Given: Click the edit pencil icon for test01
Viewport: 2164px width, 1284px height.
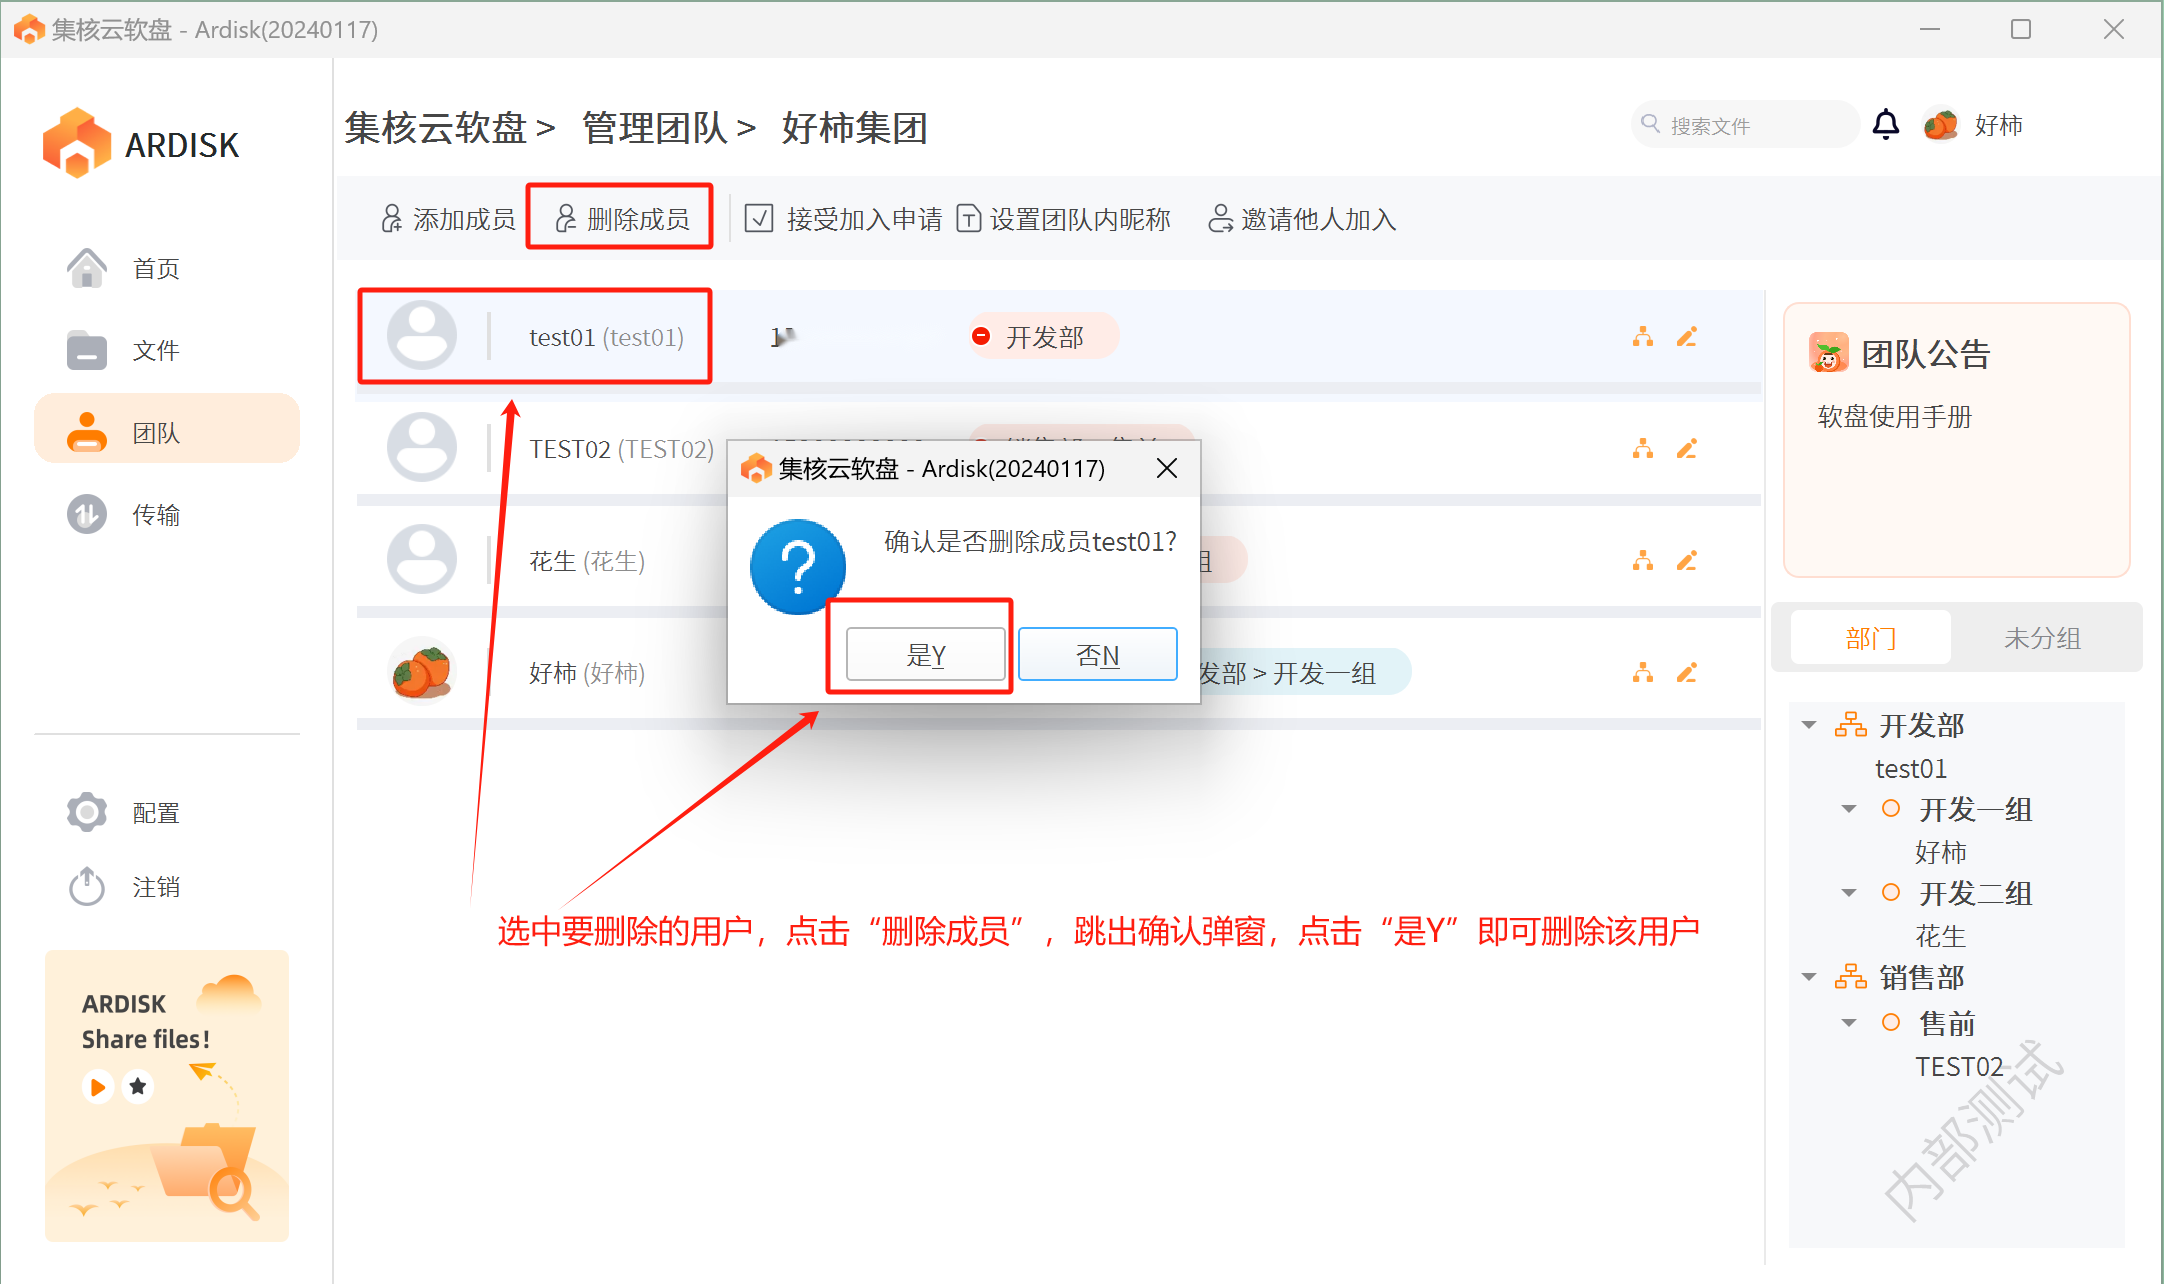Looking at the screenshot, I should coord(1687,337).
